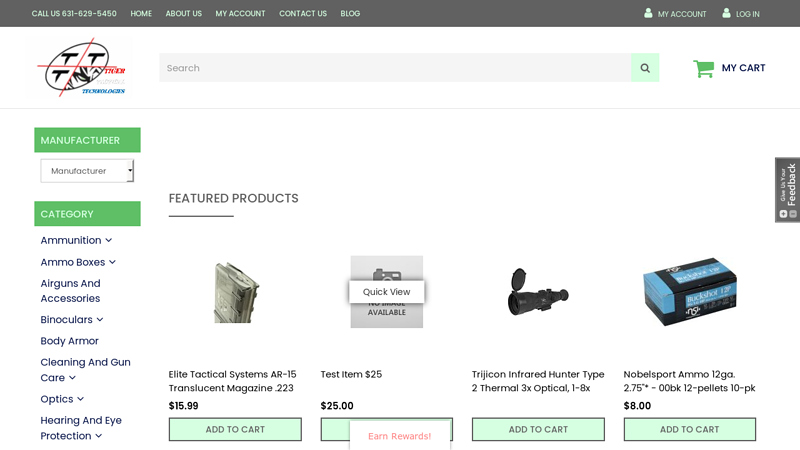The image size is (800, 450).
Task: Click the Log In link
Action: click(747, 14)
